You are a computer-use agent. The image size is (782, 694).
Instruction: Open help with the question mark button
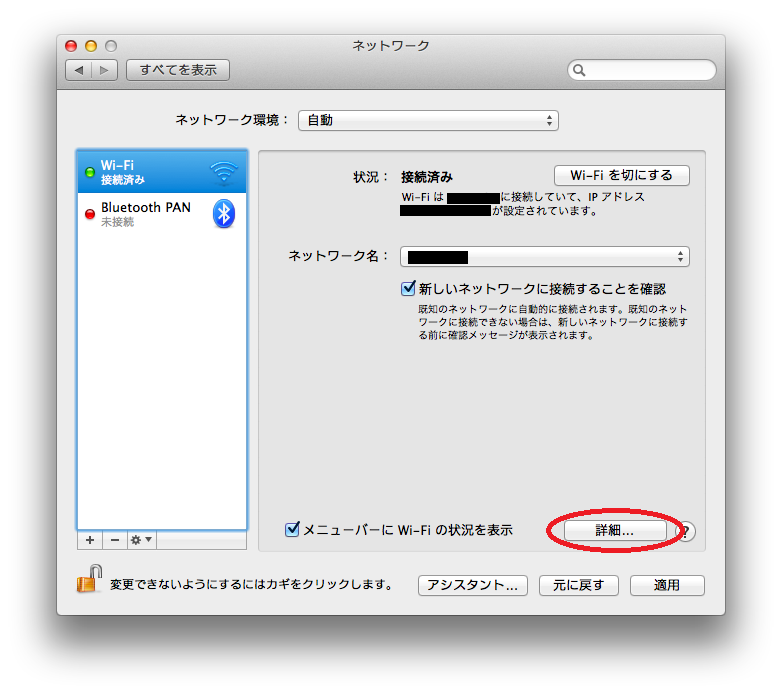pos(686,531)
